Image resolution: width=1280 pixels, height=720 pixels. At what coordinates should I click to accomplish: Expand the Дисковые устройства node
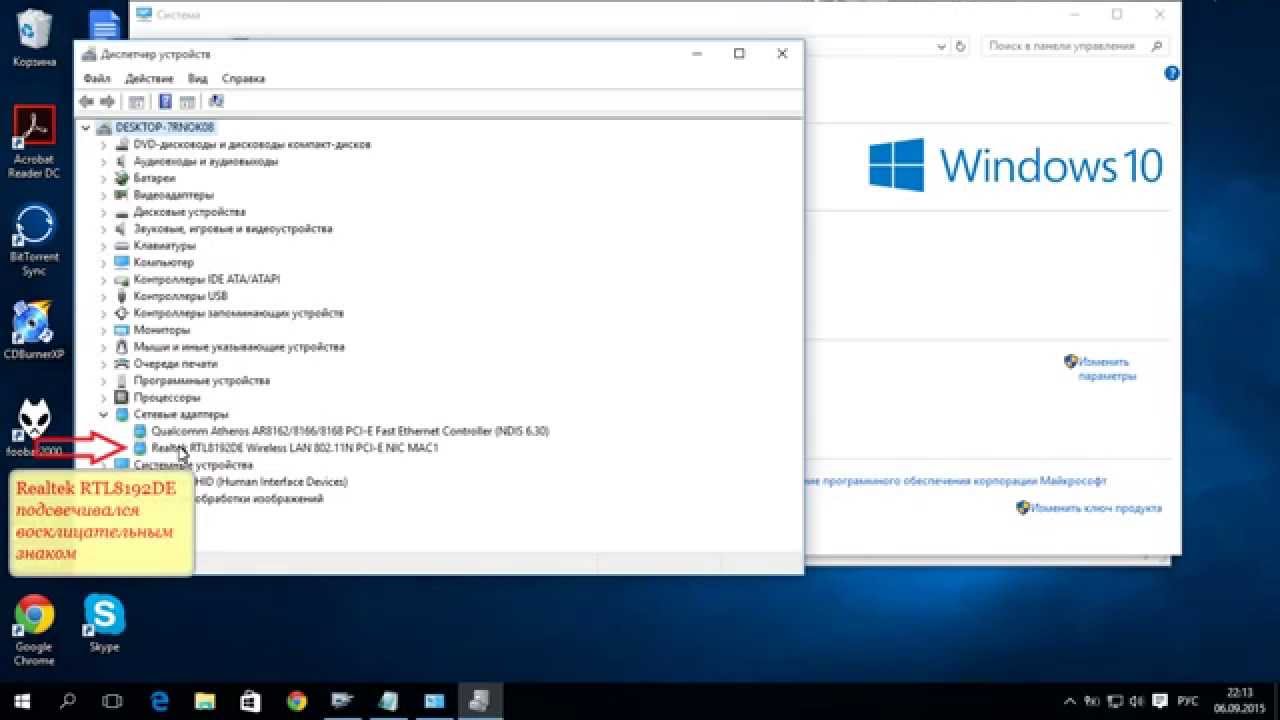[103, 212]
